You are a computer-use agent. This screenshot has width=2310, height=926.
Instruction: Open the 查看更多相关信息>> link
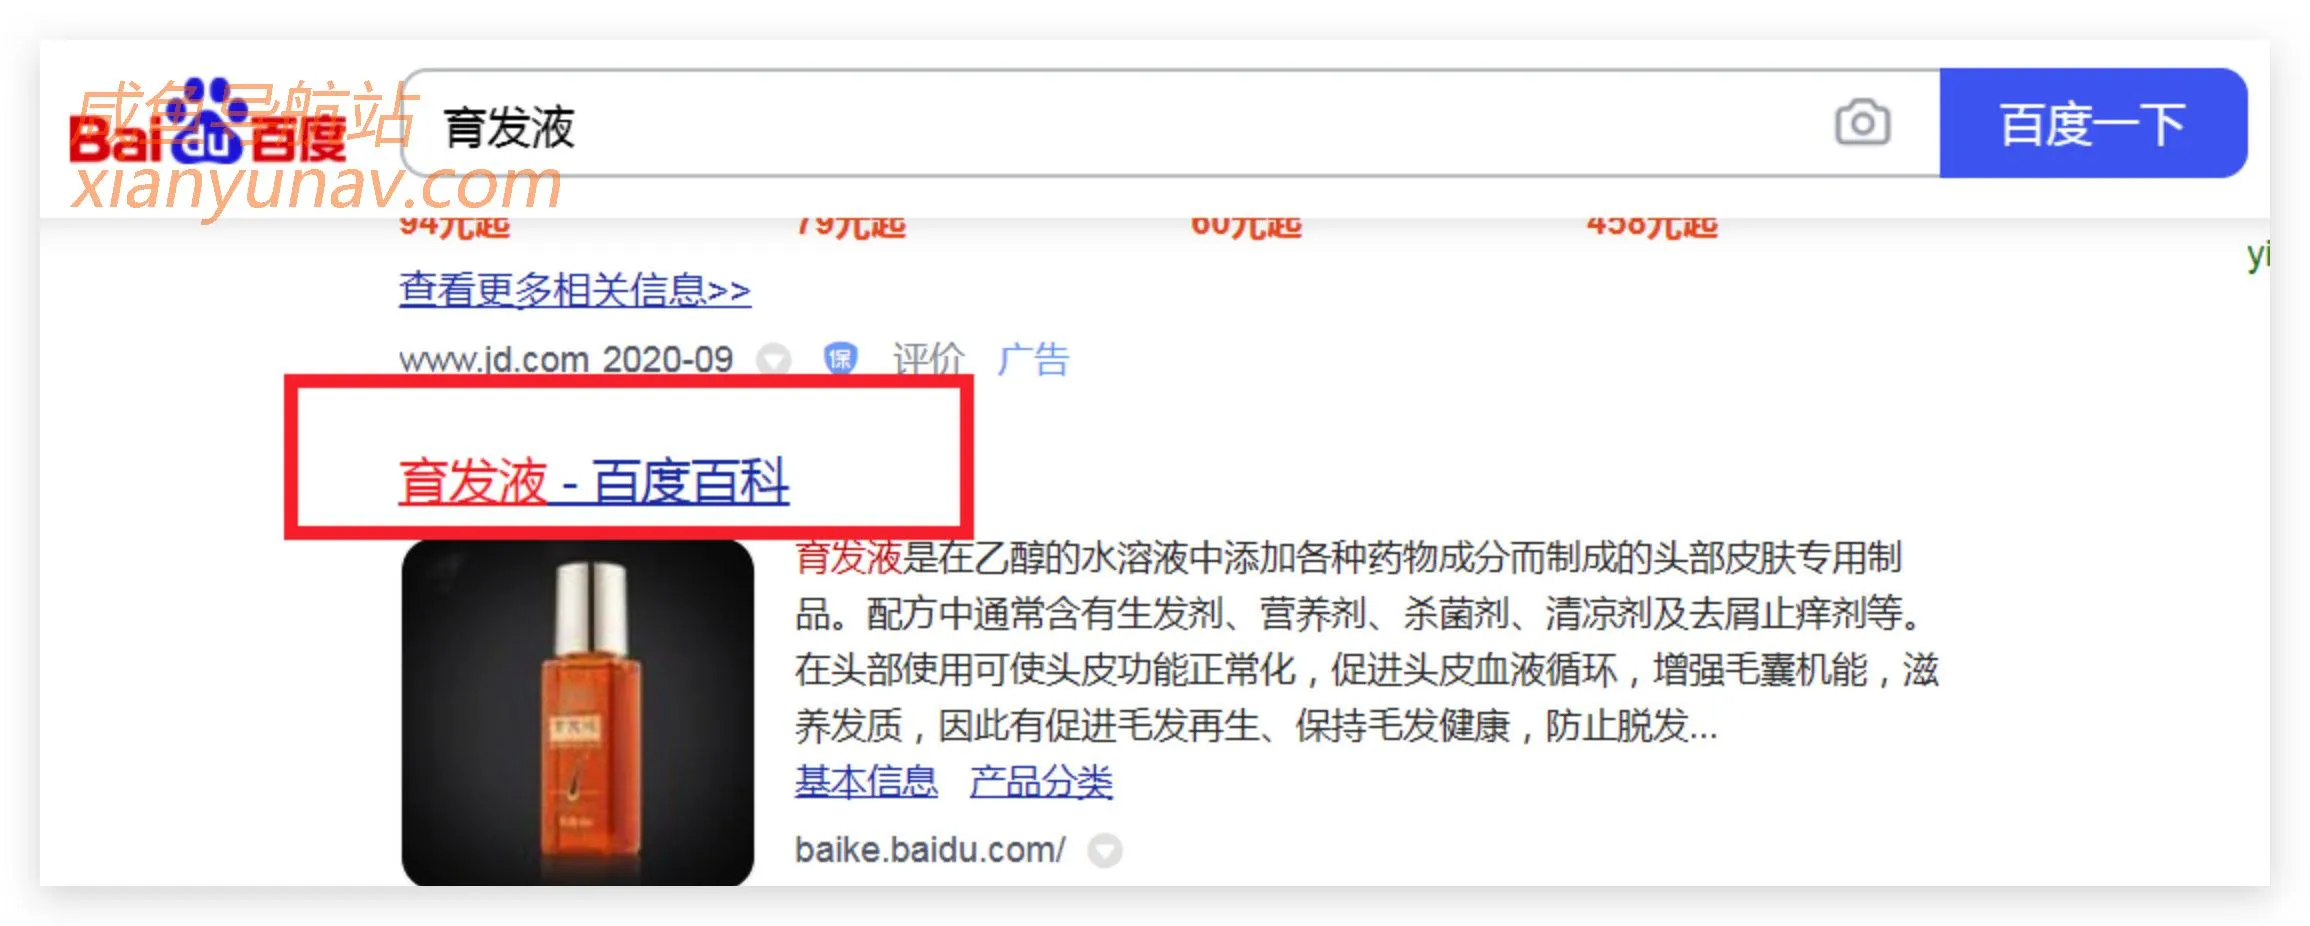(x=575, y=290)
